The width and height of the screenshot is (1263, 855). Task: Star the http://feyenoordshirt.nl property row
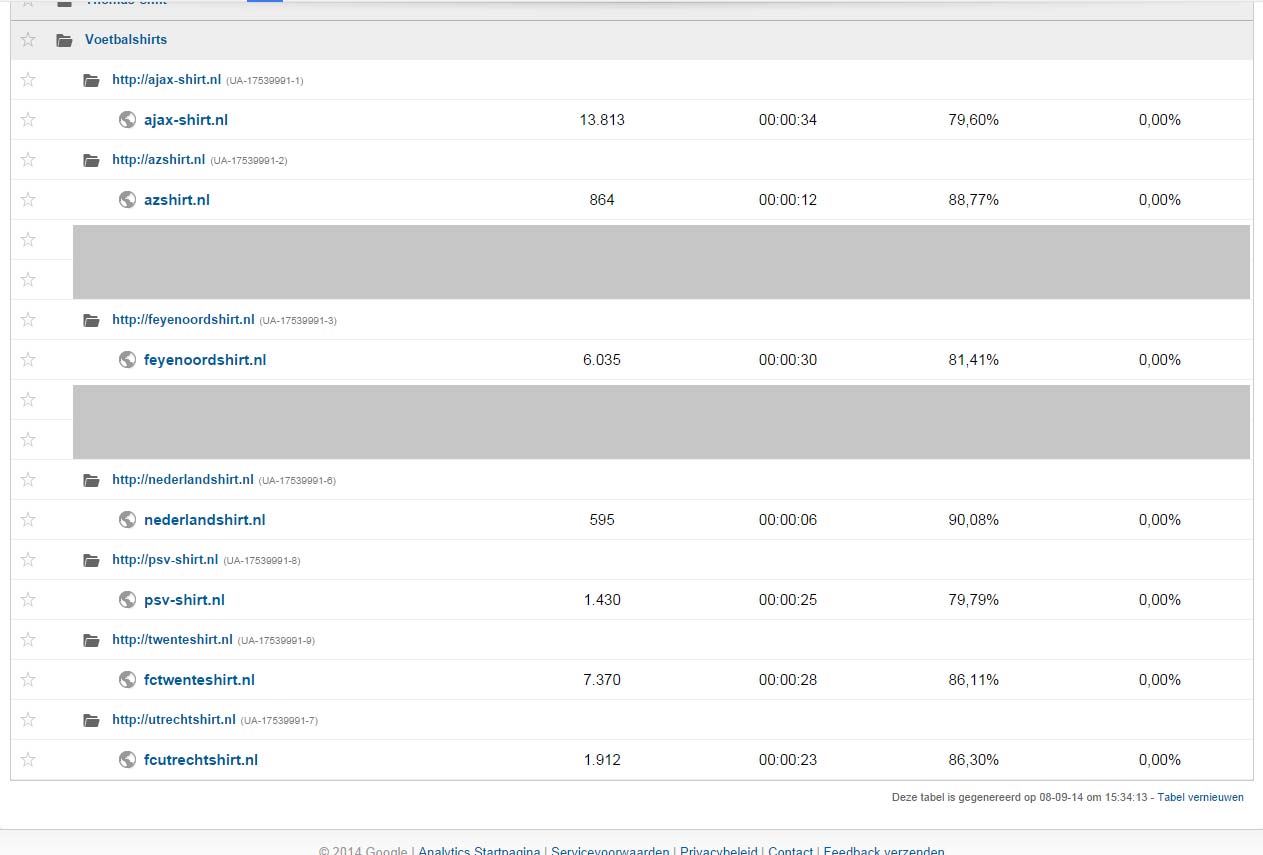coord(28,320)
